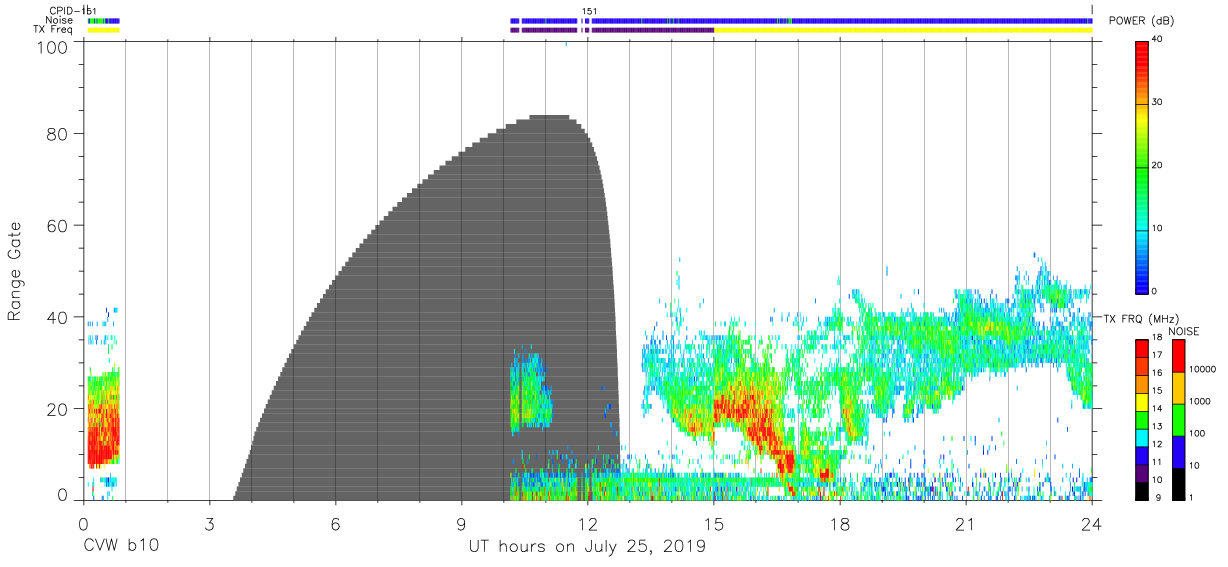Click the 'CVW b10' radar beam label
The image size is (1228, 567).
pyautogui.click(x=121, y=547)
